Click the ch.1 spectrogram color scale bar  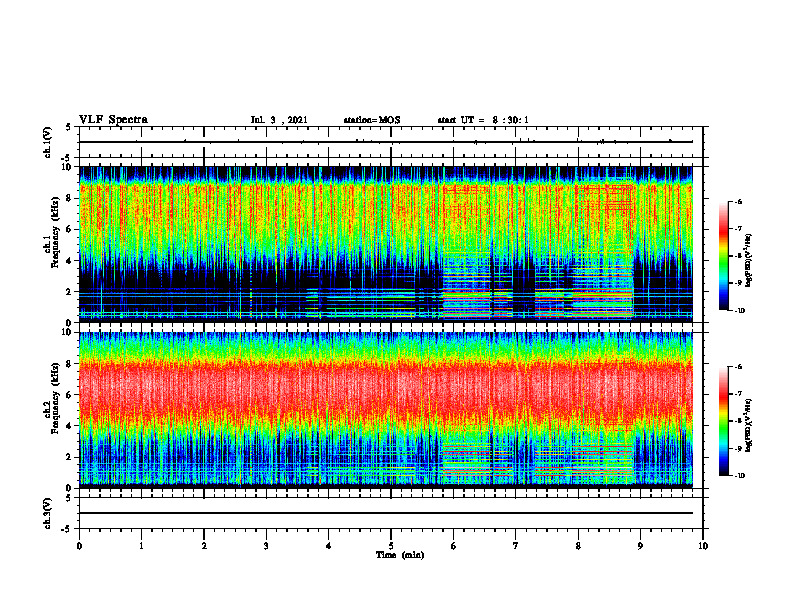pyautogui.click(x=723, y=256)
